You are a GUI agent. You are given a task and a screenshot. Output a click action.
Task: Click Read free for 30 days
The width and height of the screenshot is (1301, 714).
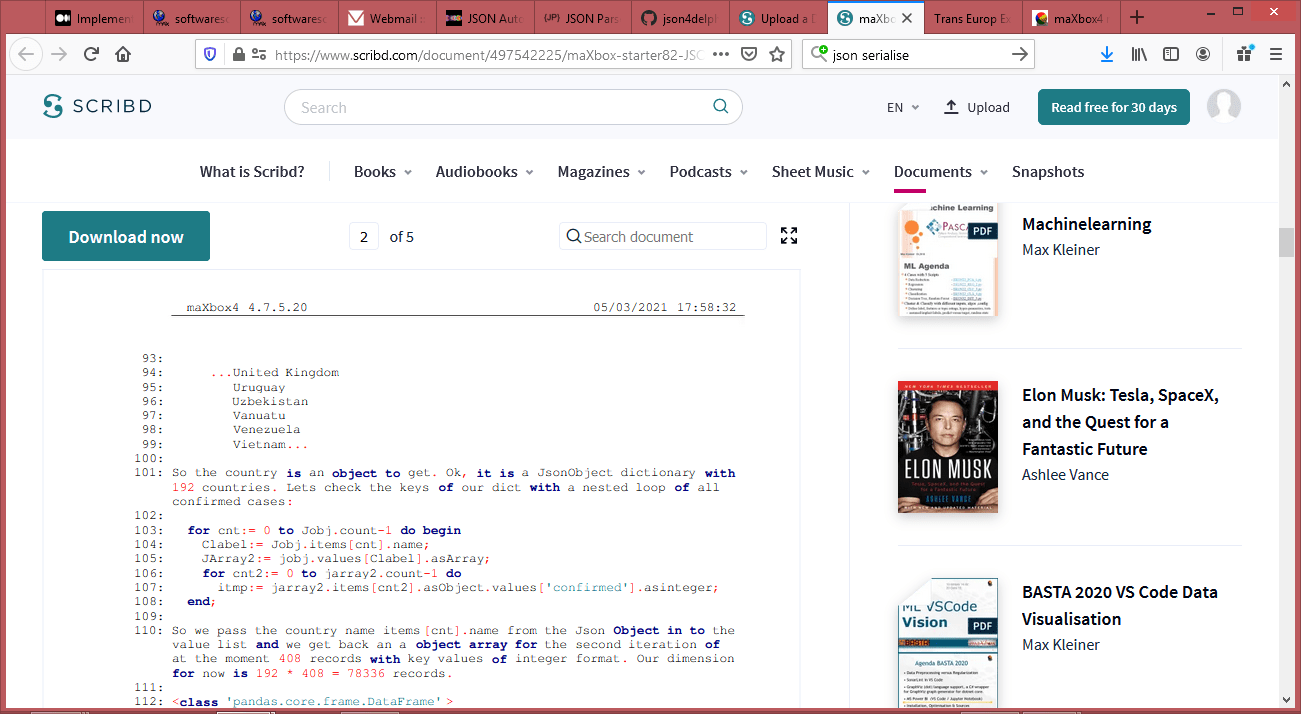tap(1113, 107)
